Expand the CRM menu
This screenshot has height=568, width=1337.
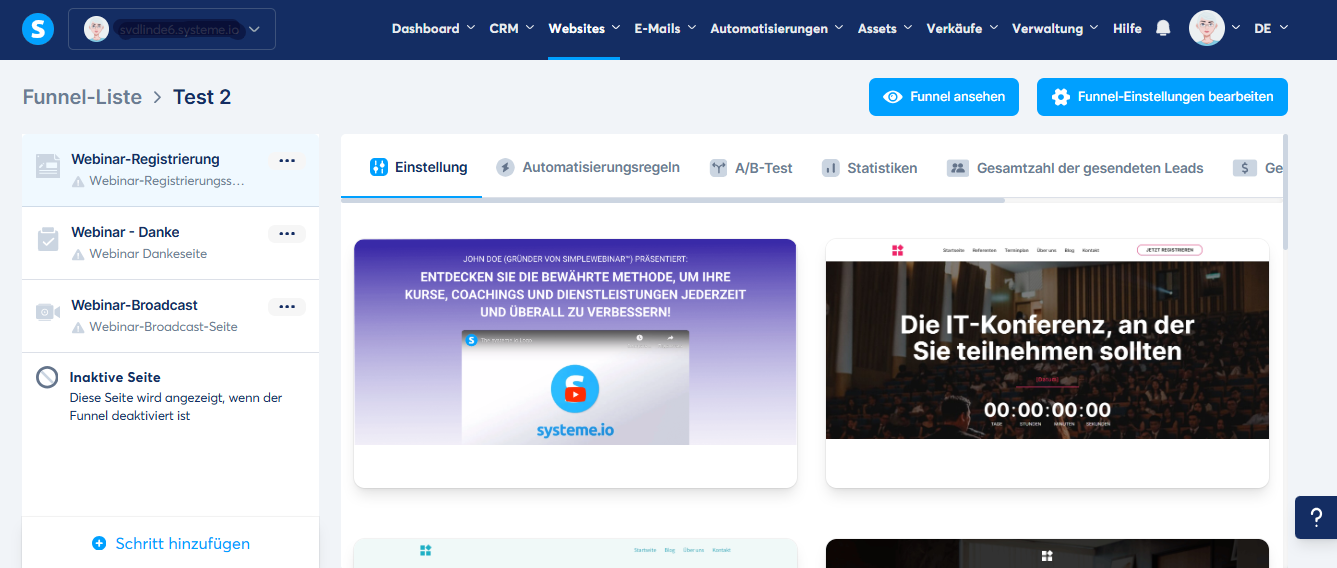pos(512,29)
